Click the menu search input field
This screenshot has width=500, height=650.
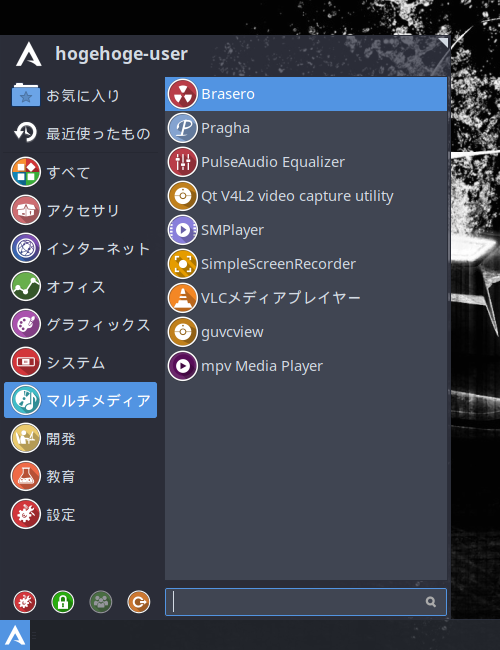[306, 601]
